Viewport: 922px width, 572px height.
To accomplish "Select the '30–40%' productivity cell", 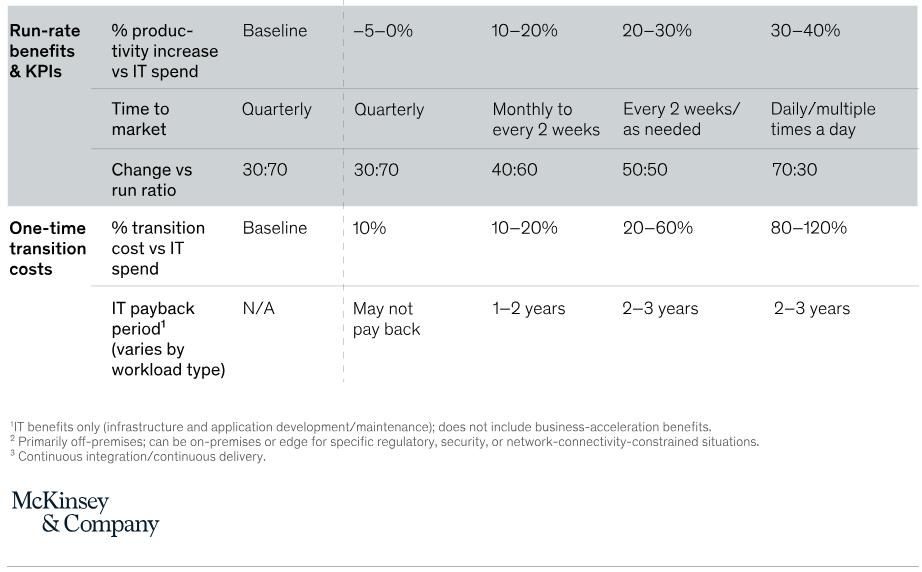I will [x=805, y=31].
